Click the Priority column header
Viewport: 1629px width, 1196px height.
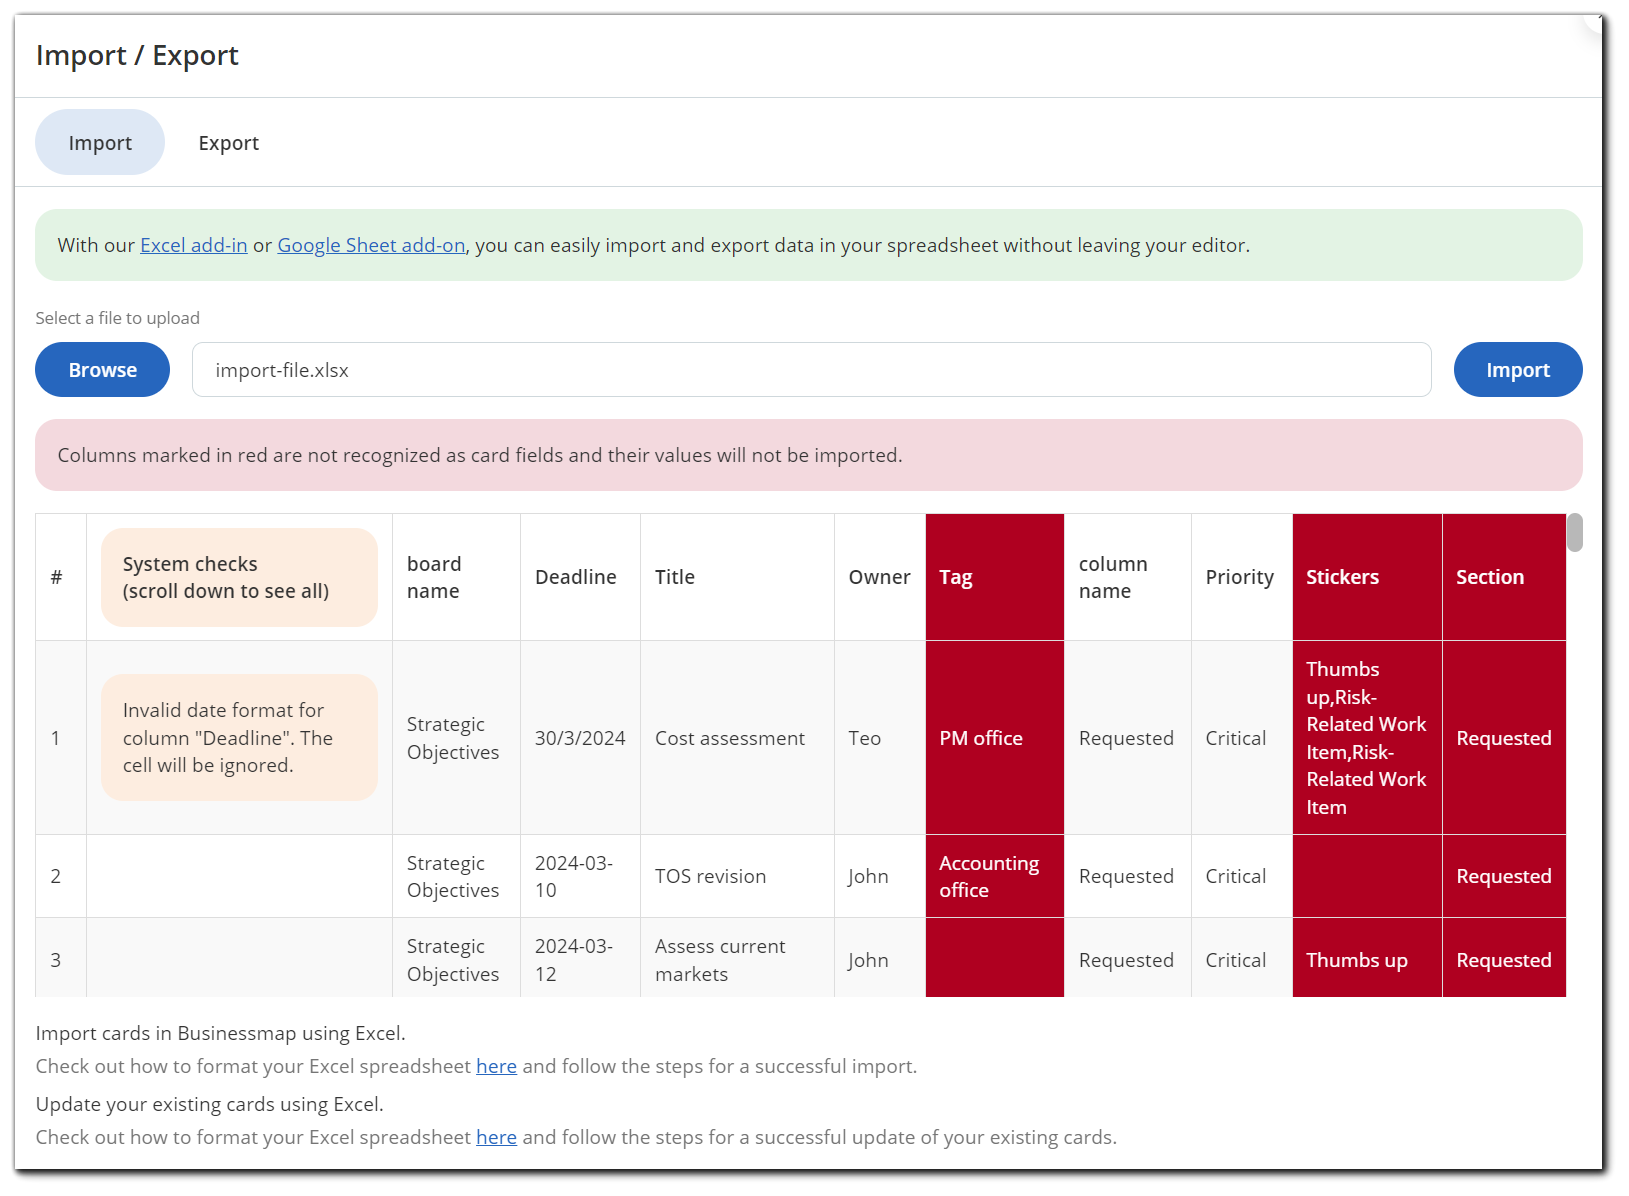point(1240,577)
